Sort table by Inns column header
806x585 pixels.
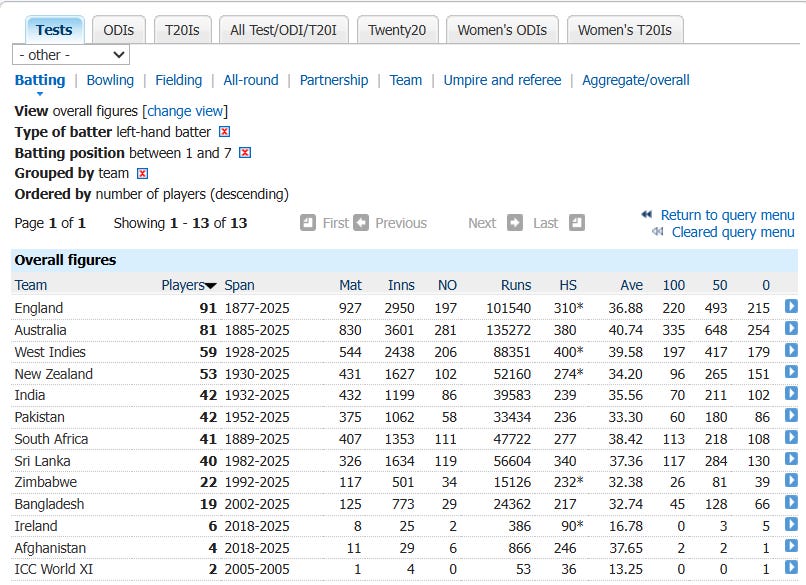(401, 285)
